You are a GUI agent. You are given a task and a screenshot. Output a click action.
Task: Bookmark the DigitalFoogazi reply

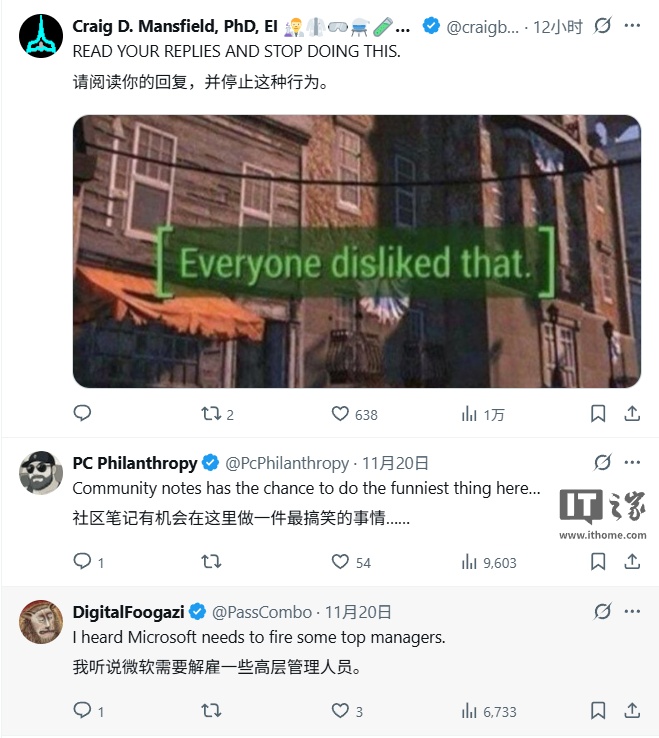598,710
